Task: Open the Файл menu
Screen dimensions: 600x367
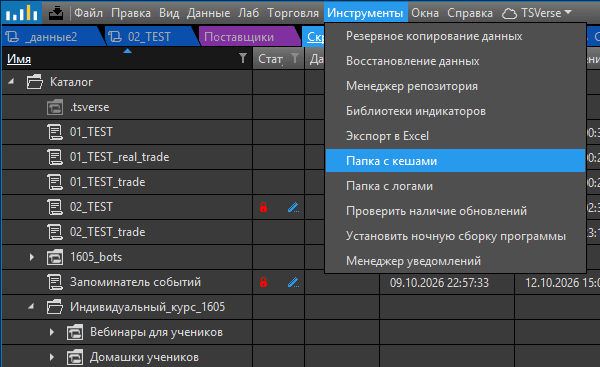Action: click(88, 13)
